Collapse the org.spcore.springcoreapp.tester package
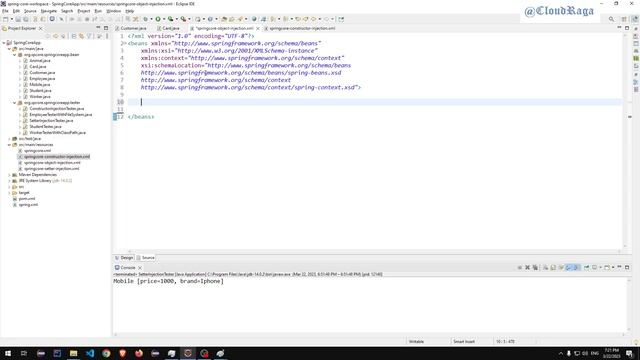 [x=15, y=103]
